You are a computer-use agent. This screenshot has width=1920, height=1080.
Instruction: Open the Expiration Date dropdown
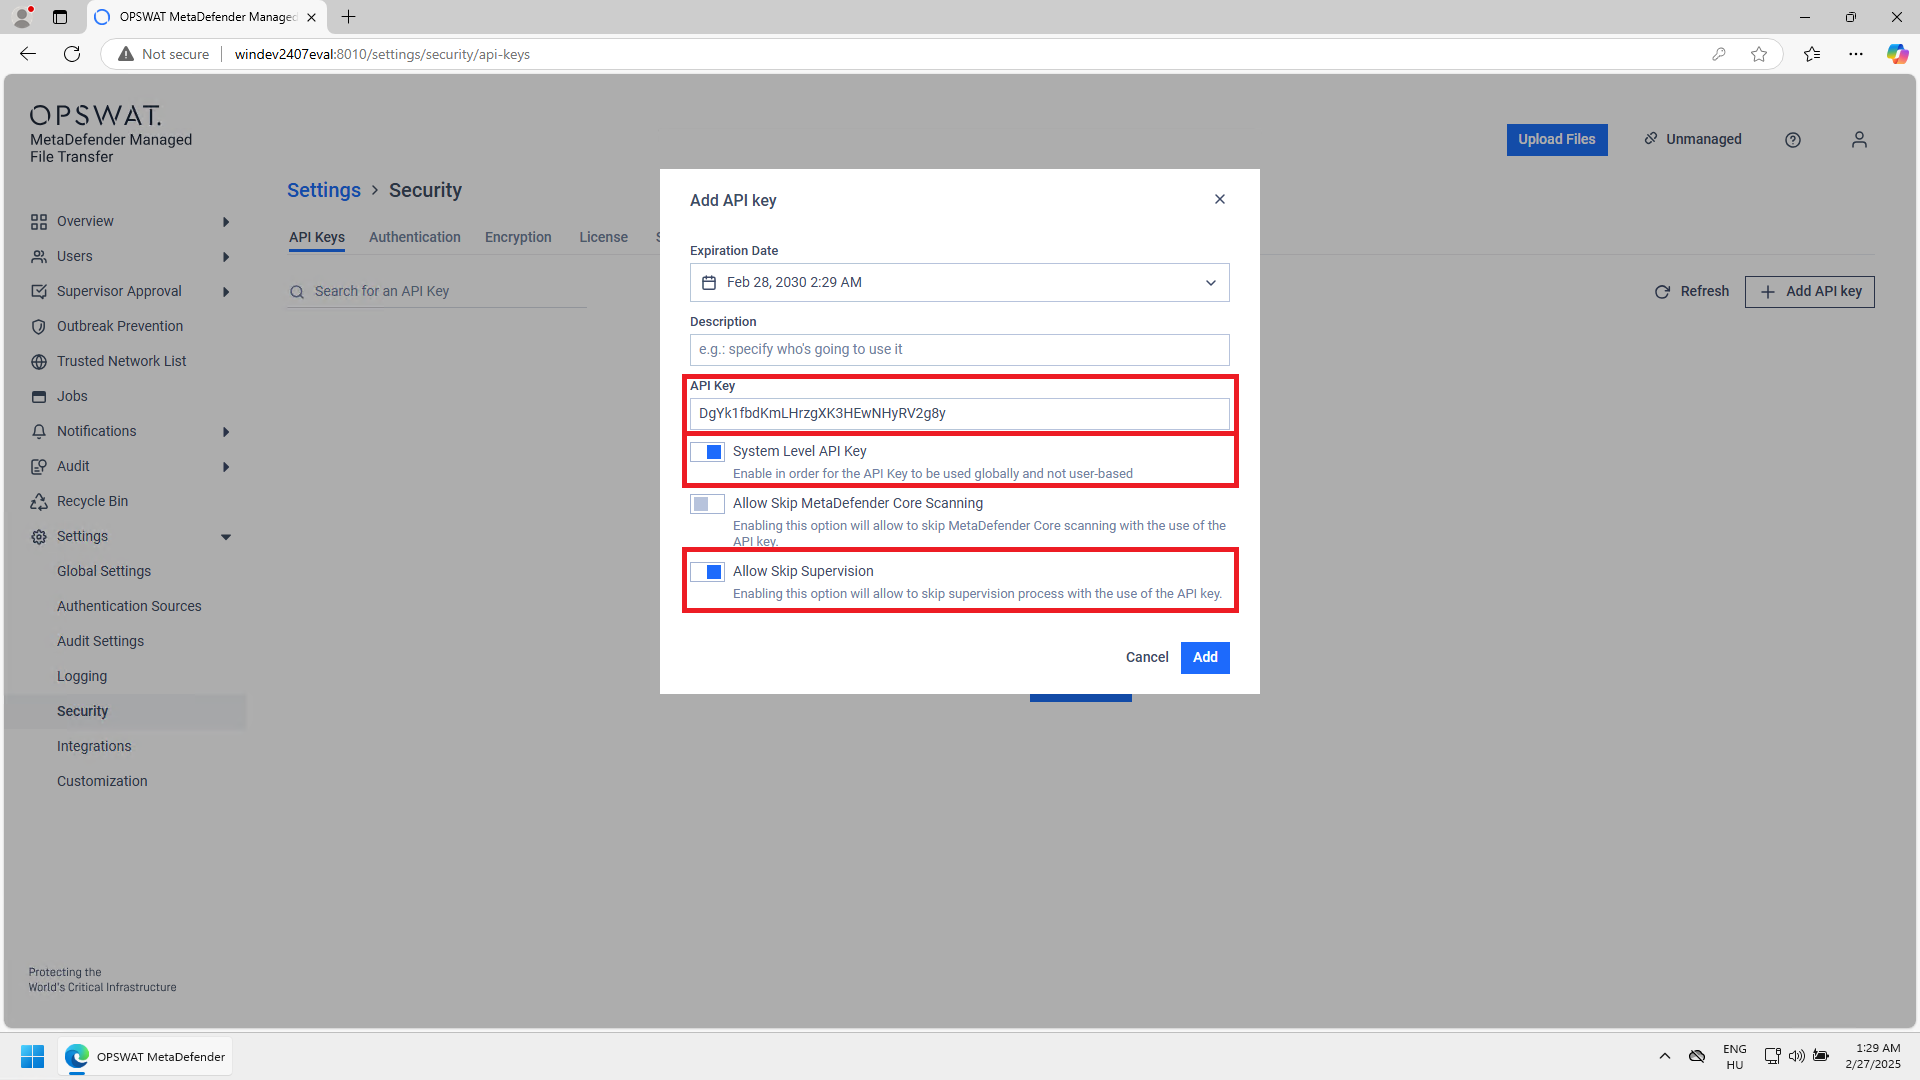point(959,283)
